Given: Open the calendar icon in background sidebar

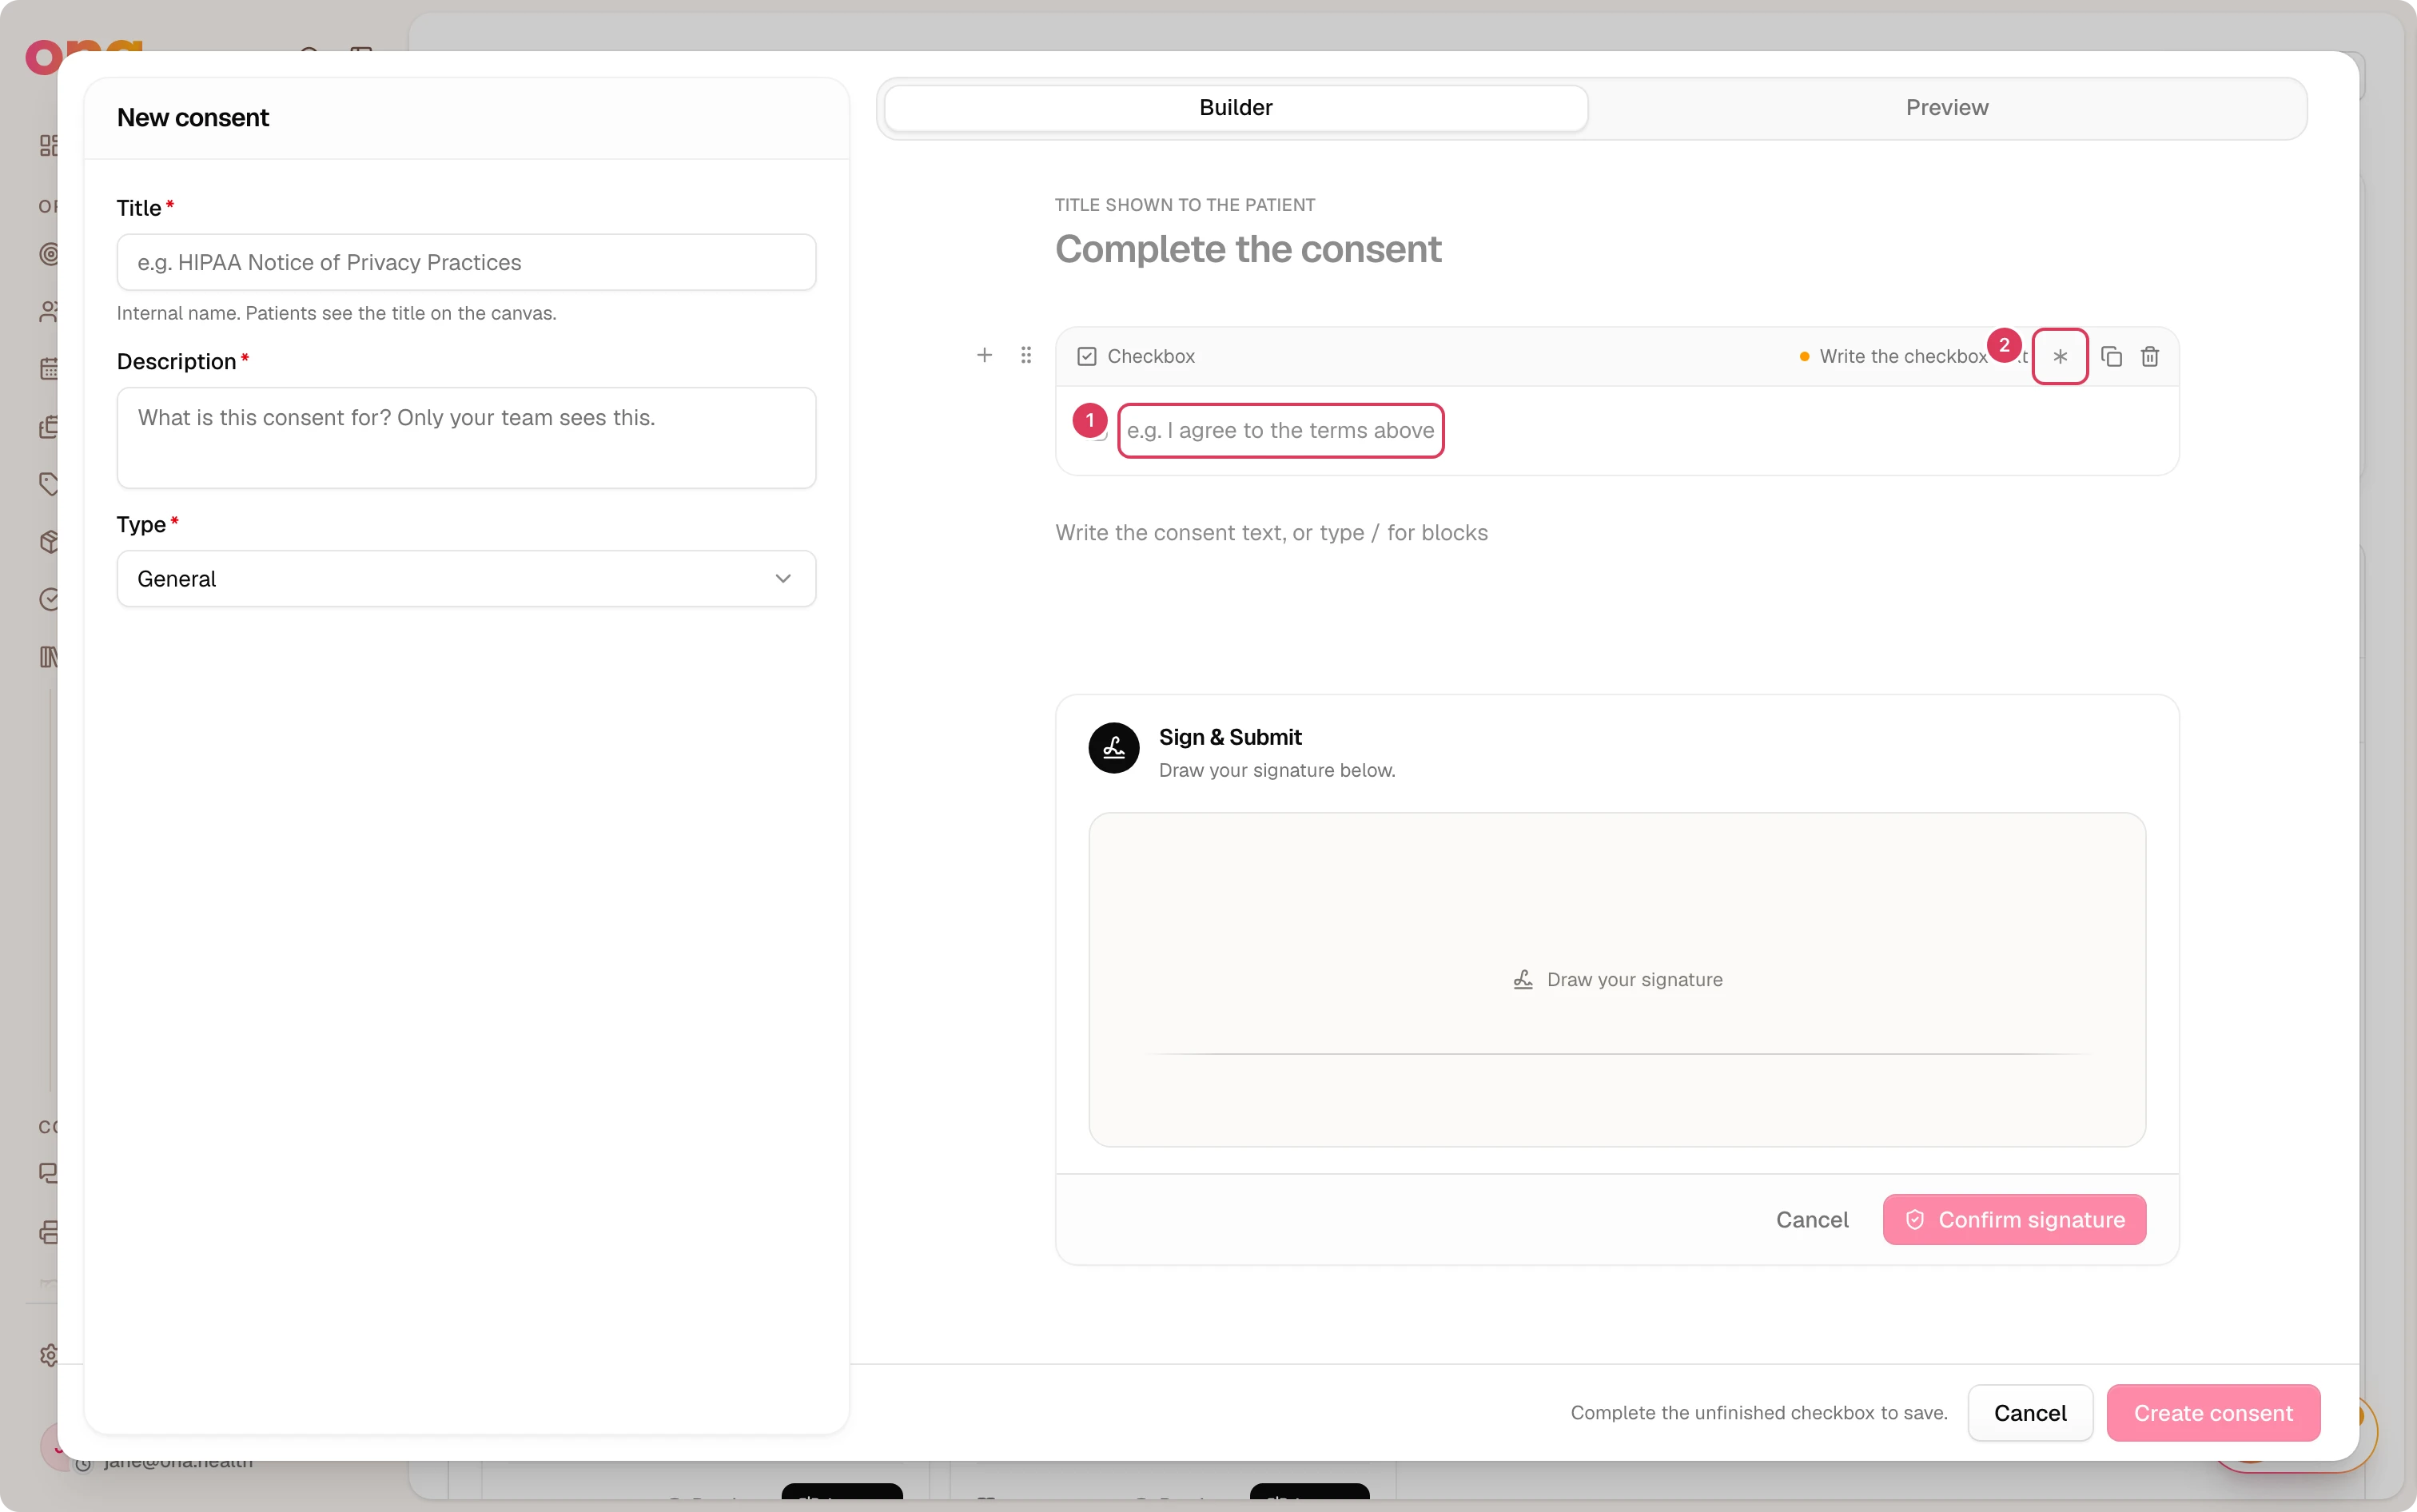Looking at the screenshot, I should [48, 369].
